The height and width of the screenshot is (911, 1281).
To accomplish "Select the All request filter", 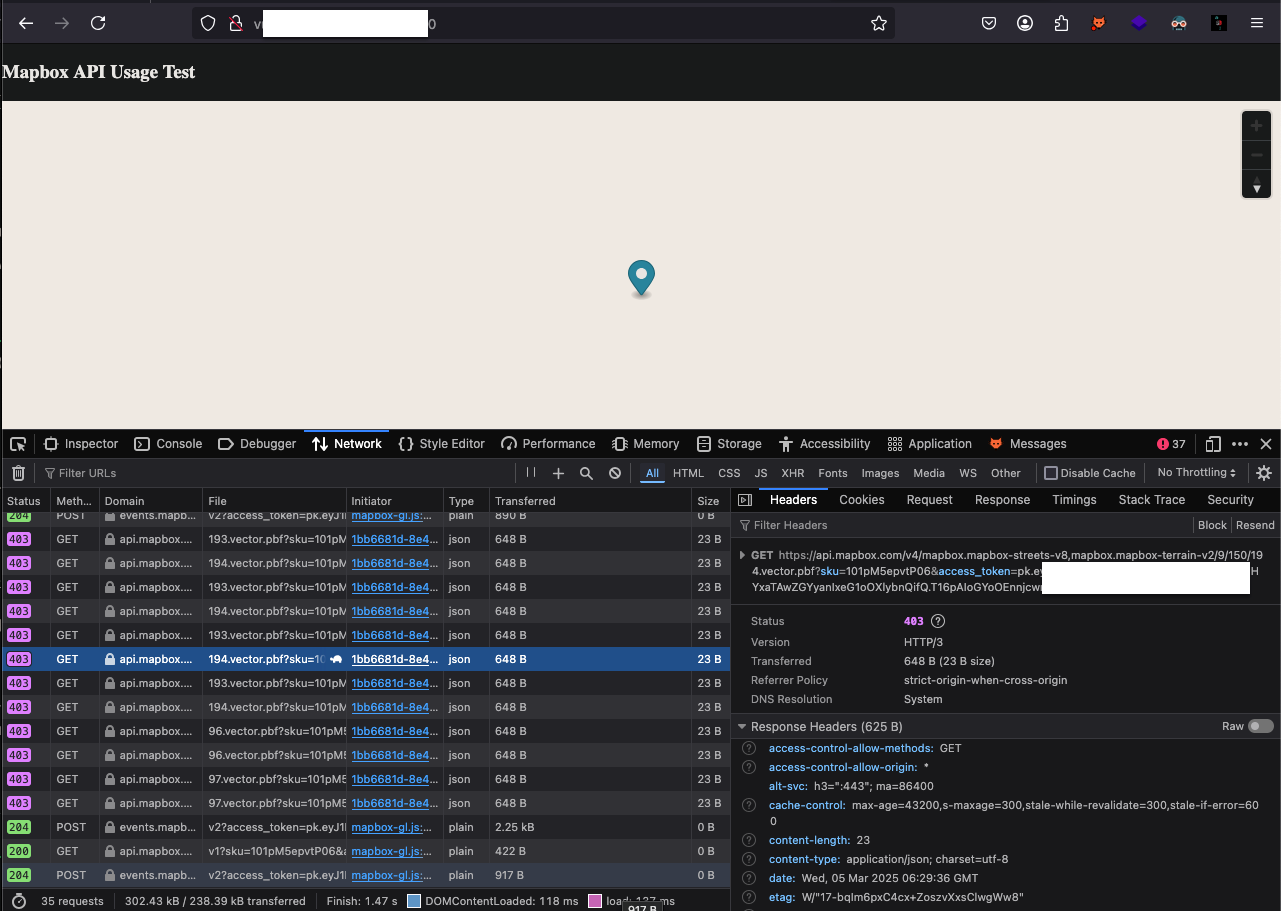I will [x=652, y=473].
